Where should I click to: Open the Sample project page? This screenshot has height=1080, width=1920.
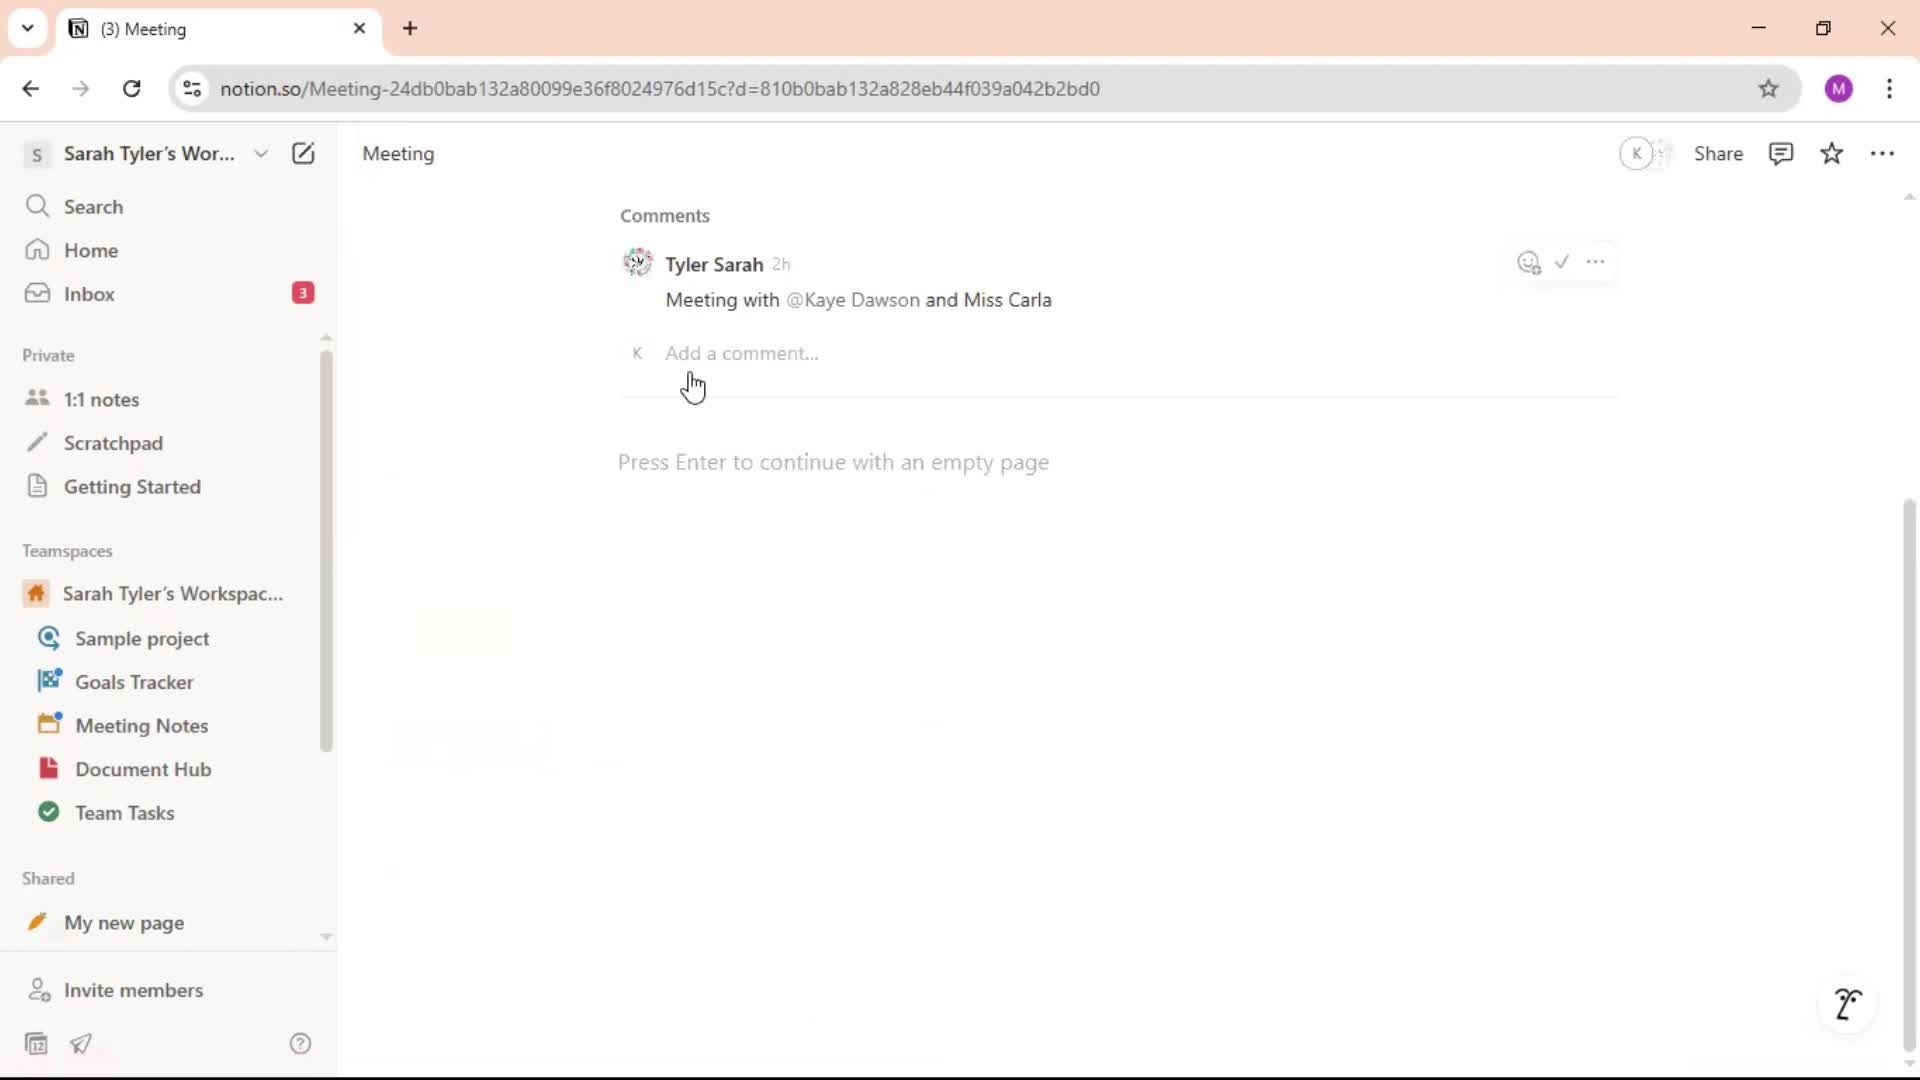170,638
